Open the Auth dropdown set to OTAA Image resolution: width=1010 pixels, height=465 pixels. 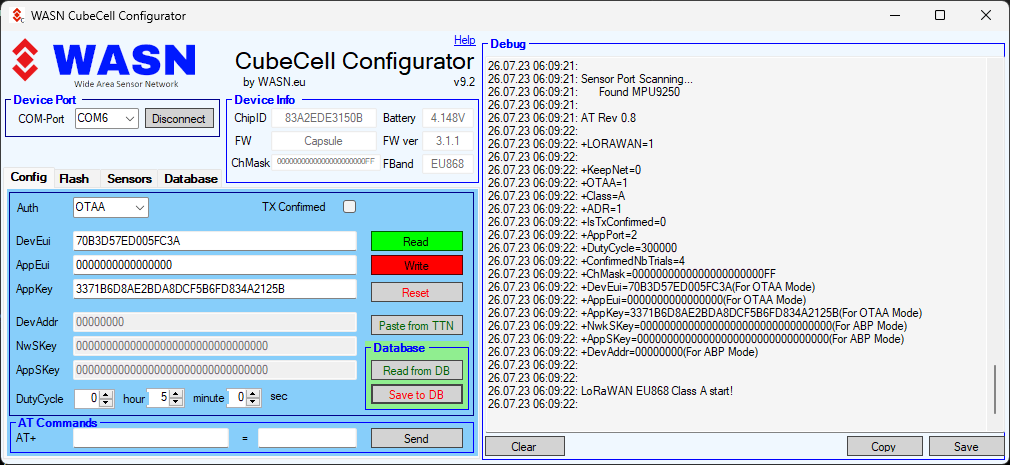pyautogui.click(x=111, y=207)
